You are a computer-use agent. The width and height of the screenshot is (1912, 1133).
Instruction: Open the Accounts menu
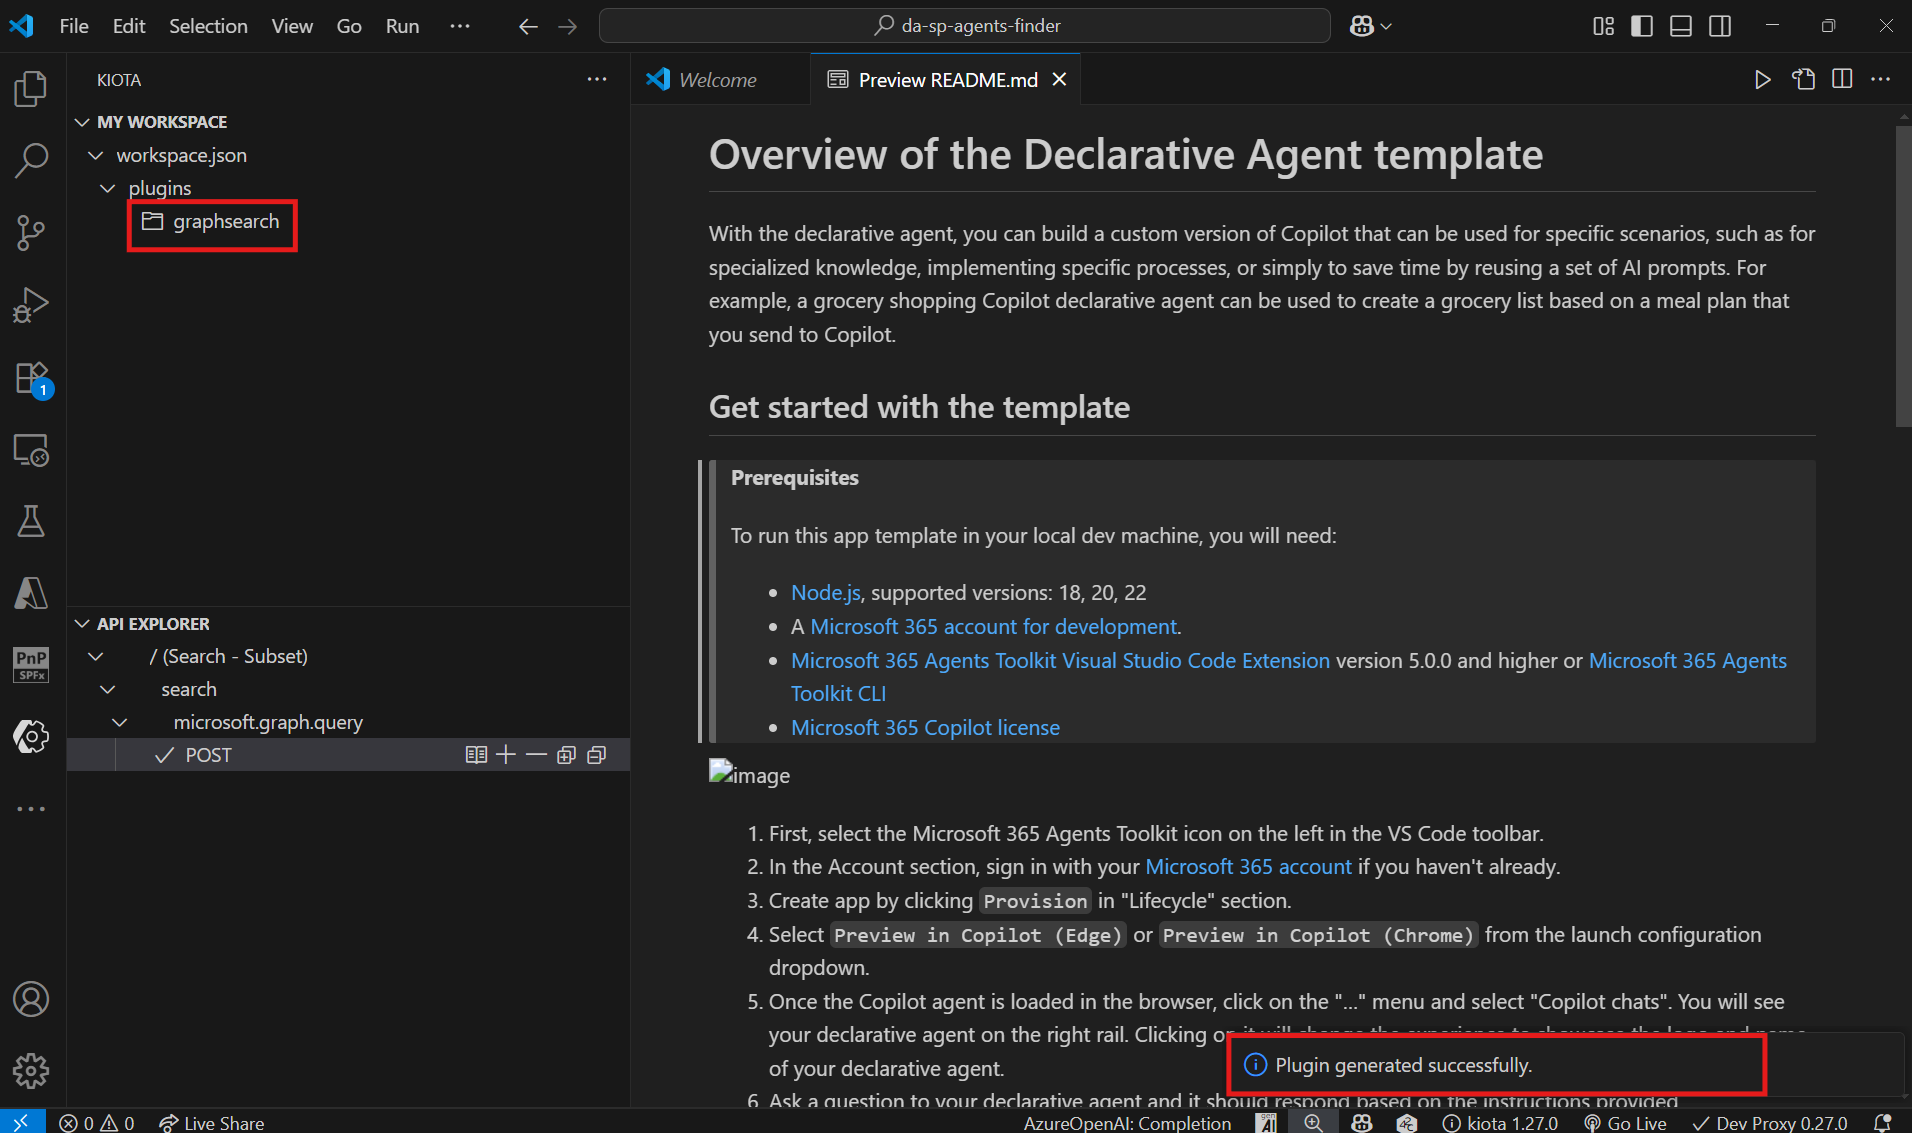(31, 999)
